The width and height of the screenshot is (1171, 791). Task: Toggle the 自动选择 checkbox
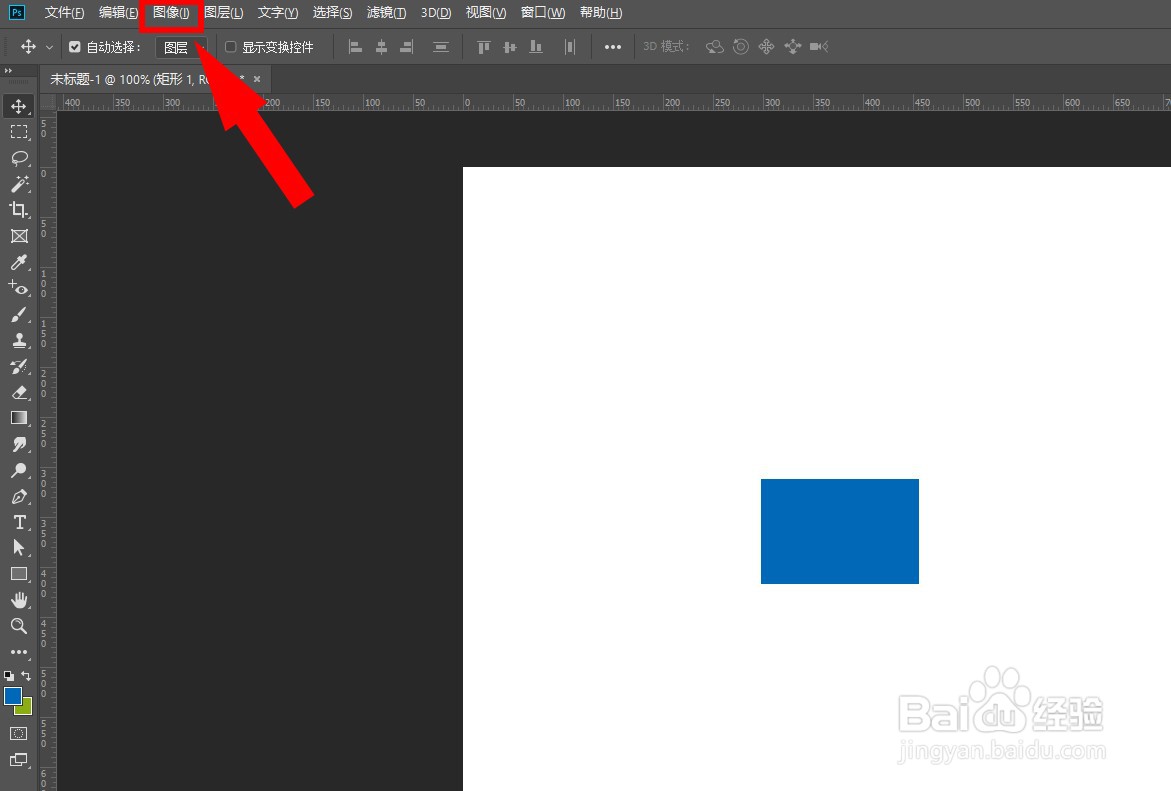pos(75,47)
